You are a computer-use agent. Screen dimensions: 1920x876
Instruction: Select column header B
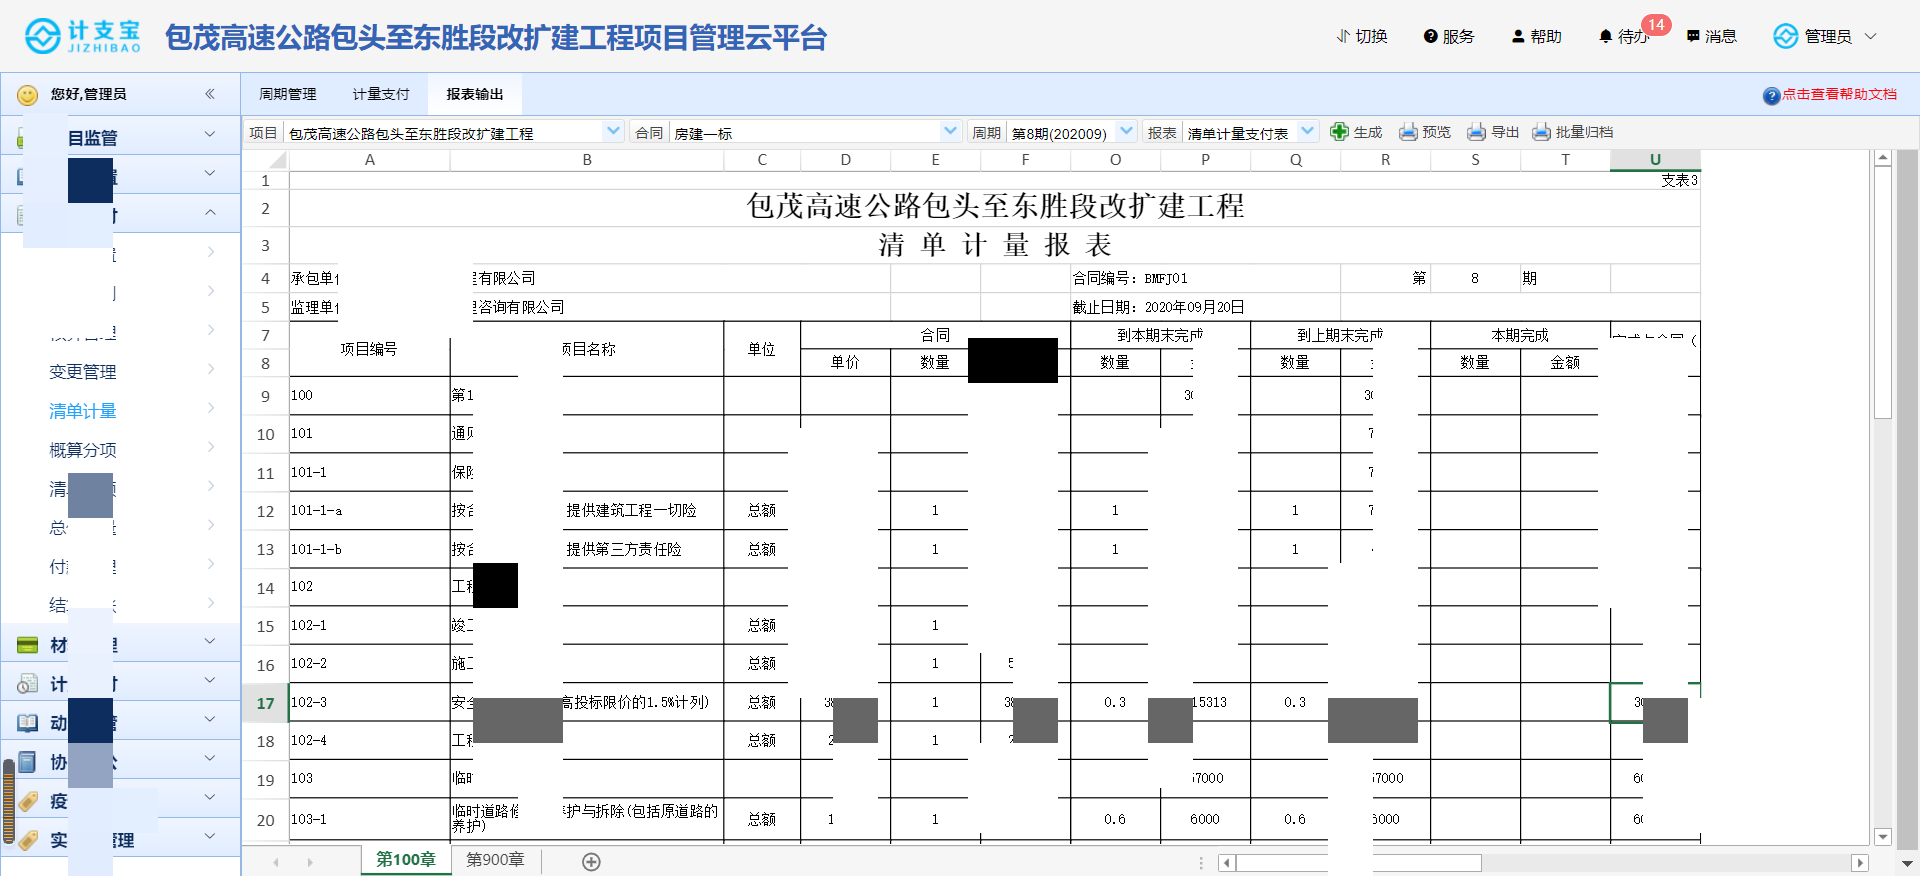tap(587, 160)
